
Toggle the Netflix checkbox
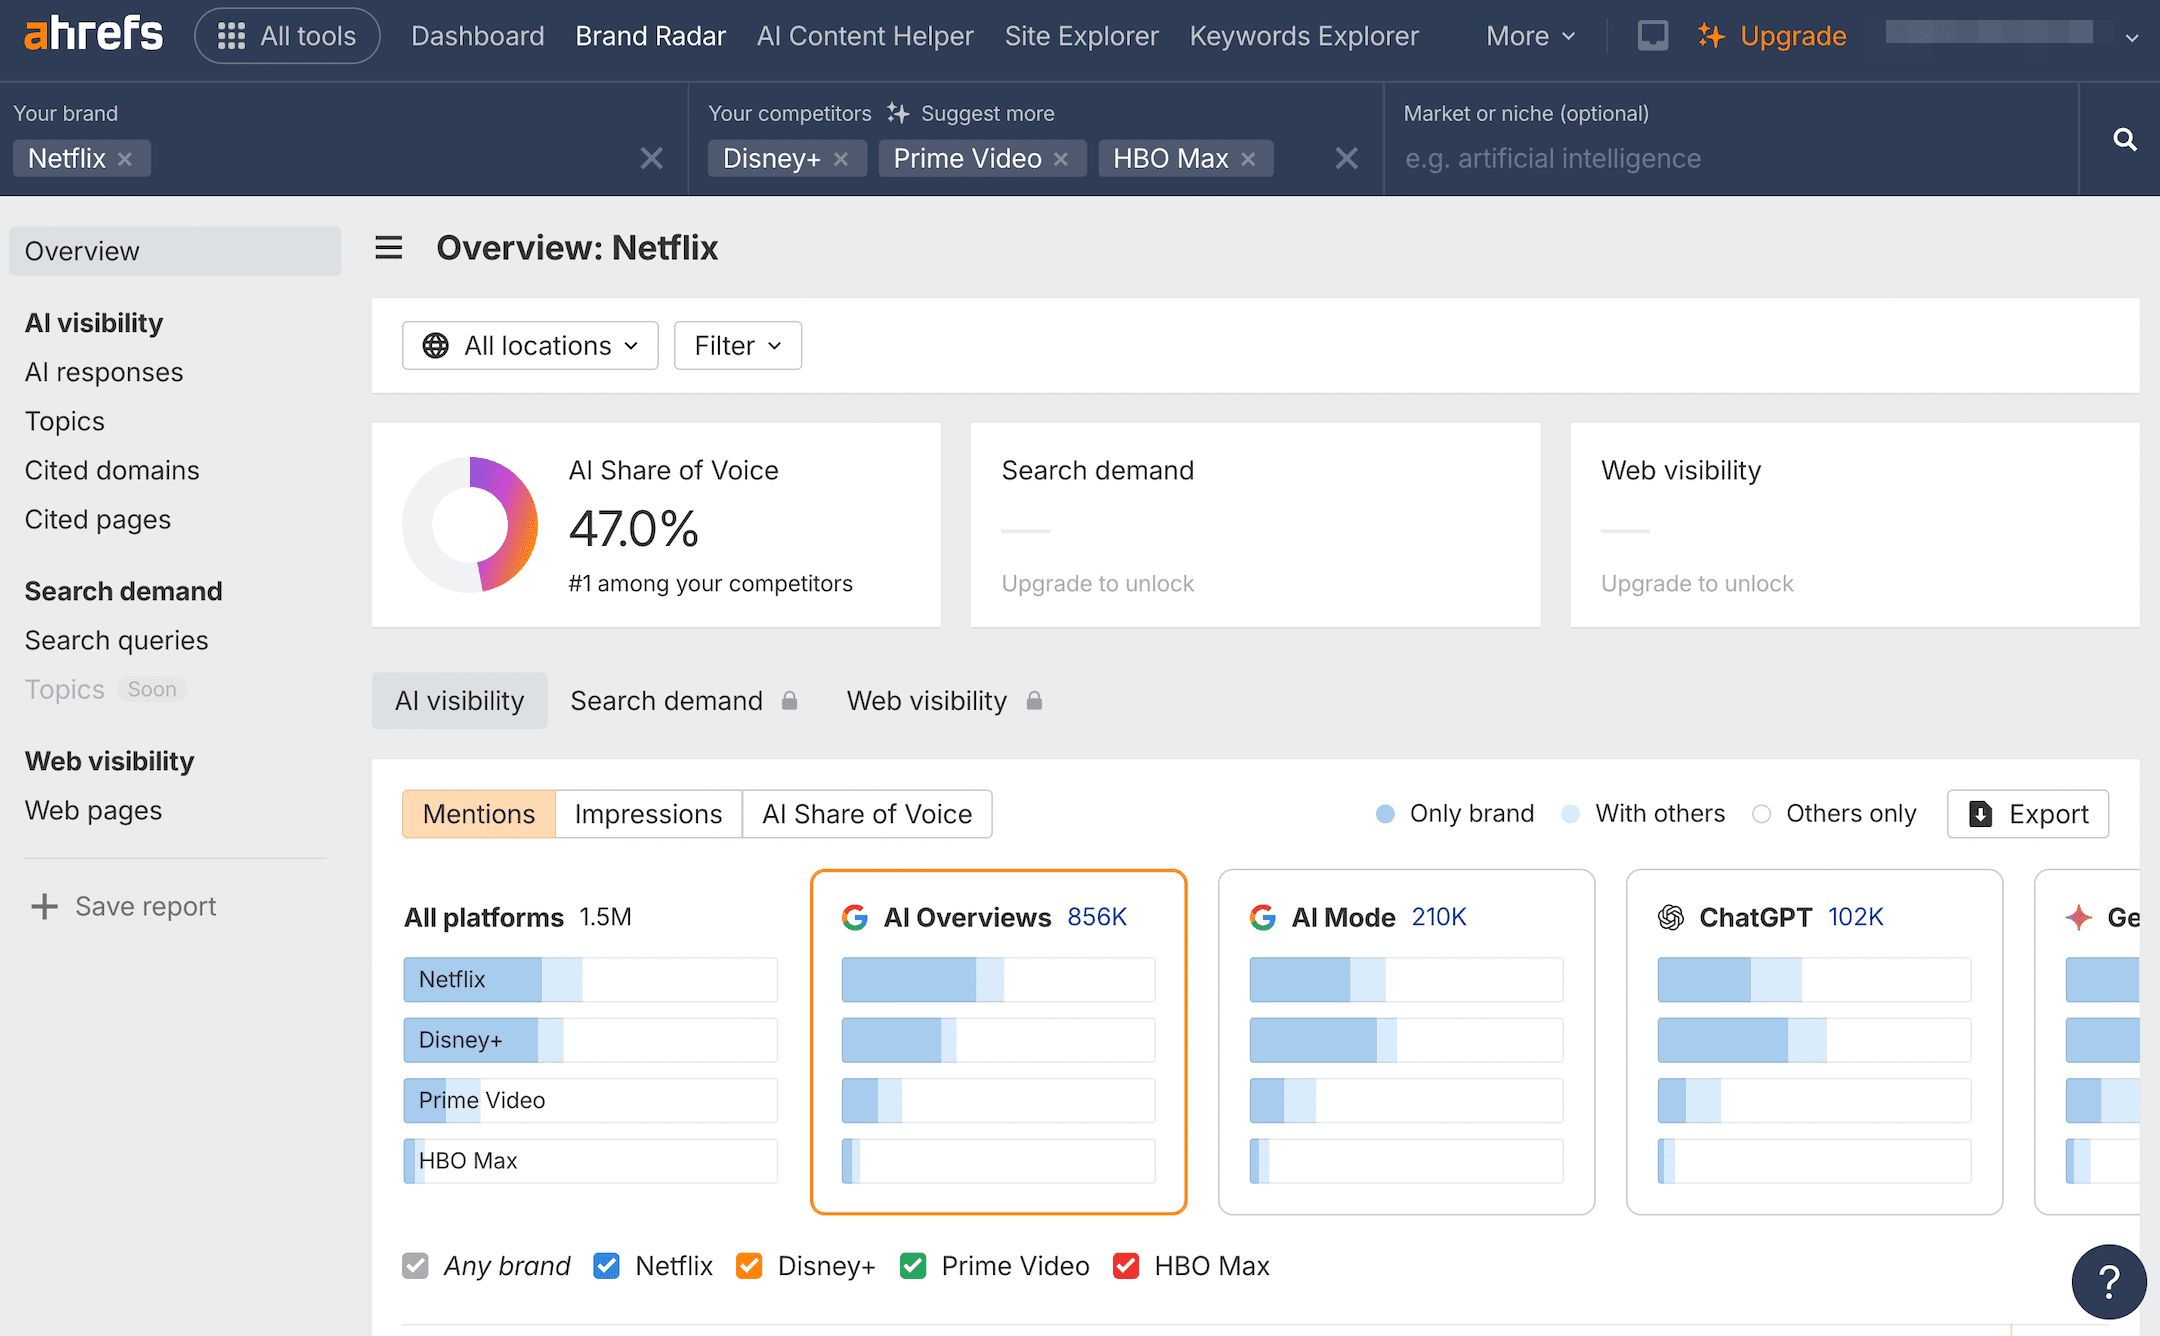coord(606,1266)
